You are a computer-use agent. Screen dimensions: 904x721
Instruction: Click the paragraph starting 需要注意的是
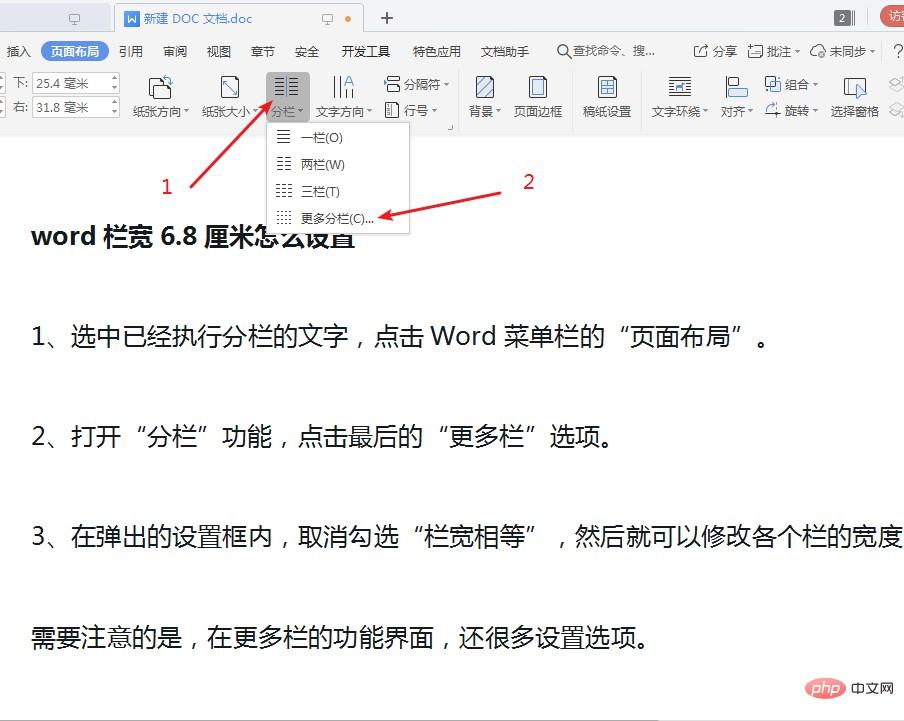(x=340, y=637)
